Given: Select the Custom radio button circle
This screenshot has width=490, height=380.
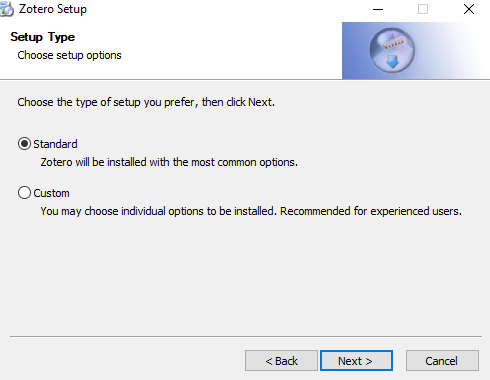Looking at the screenshot, I should point(24,193).
